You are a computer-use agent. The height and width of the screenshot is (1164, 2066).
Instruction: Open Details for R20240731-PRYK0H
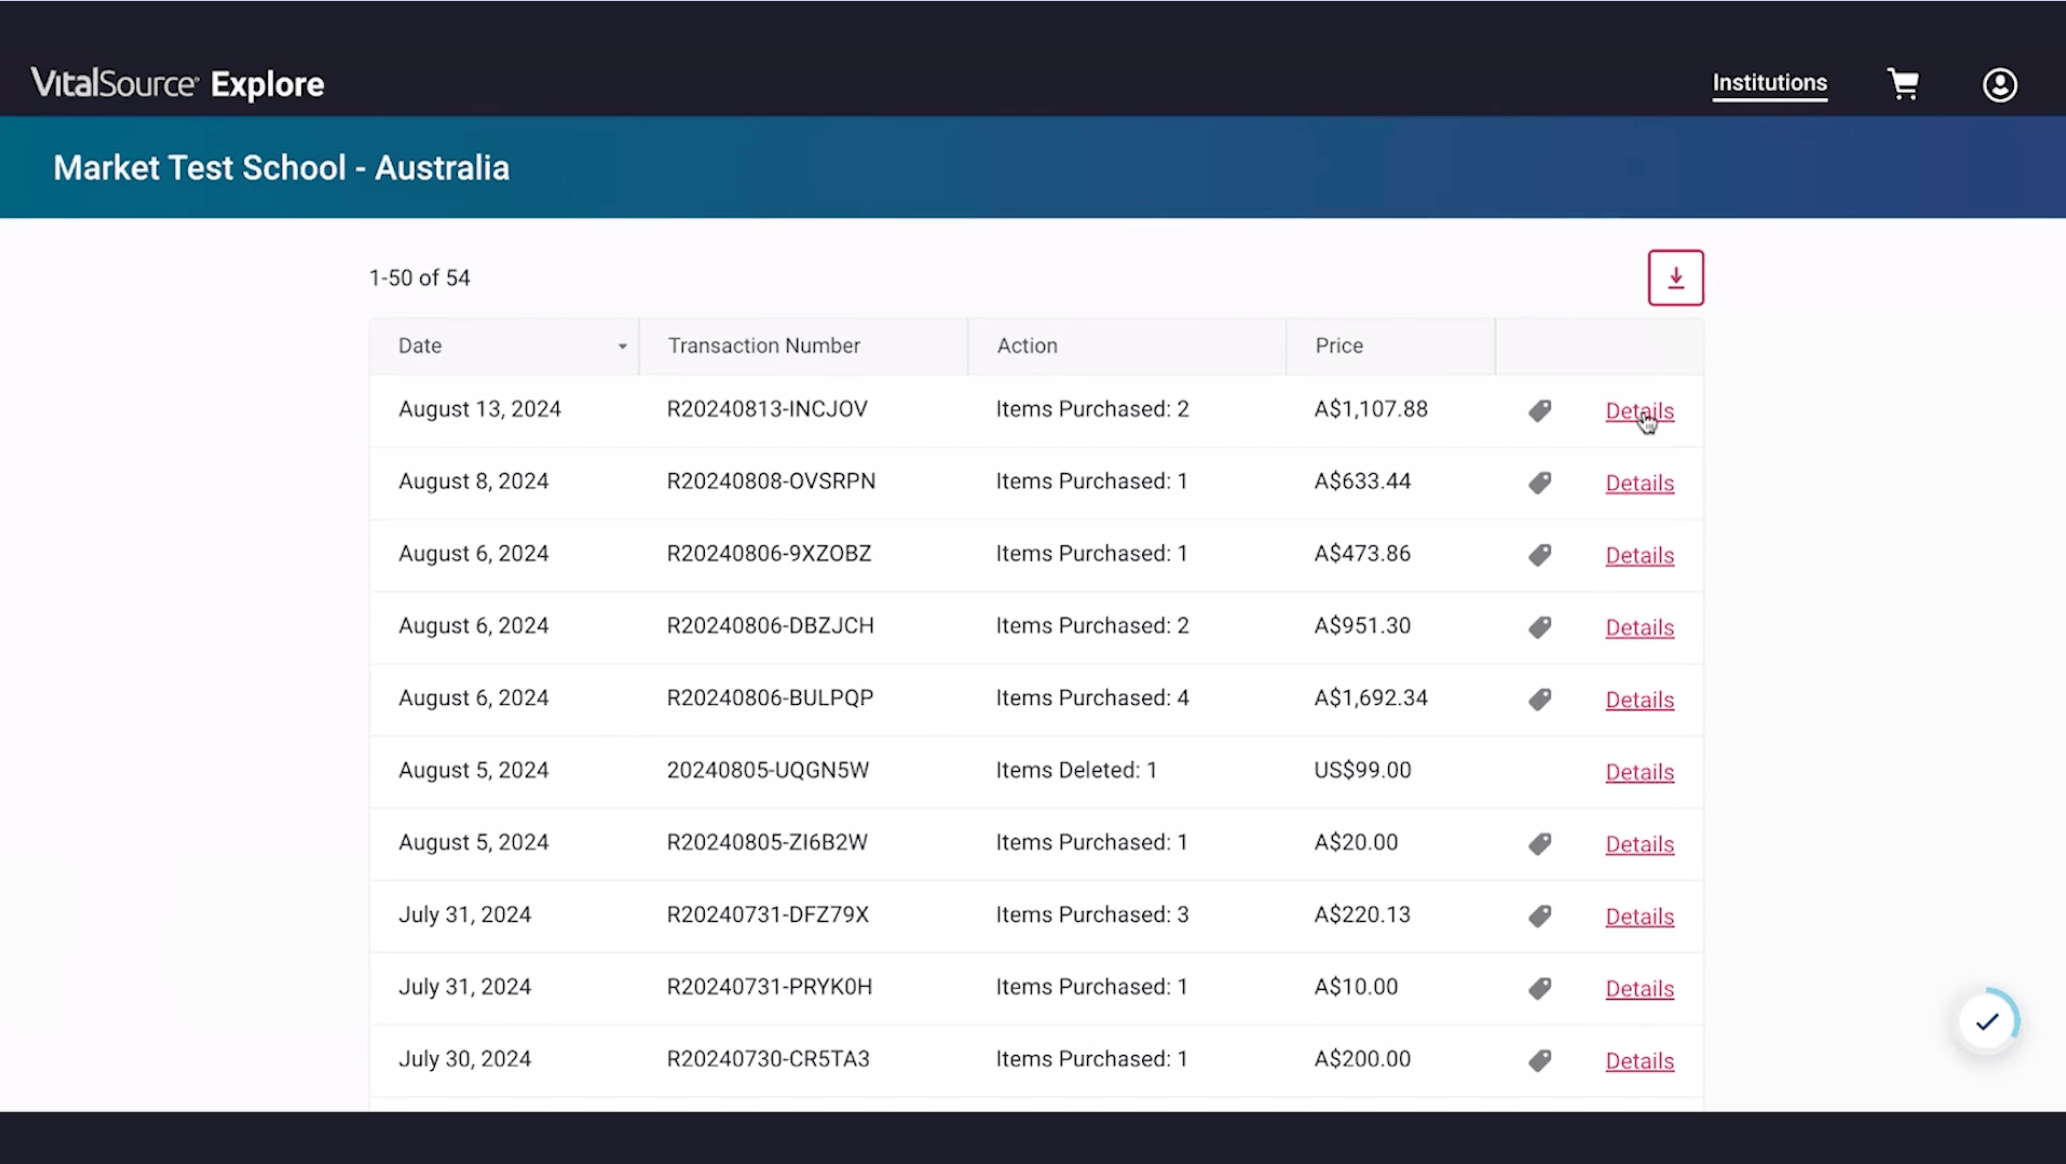coord(1639,988)
